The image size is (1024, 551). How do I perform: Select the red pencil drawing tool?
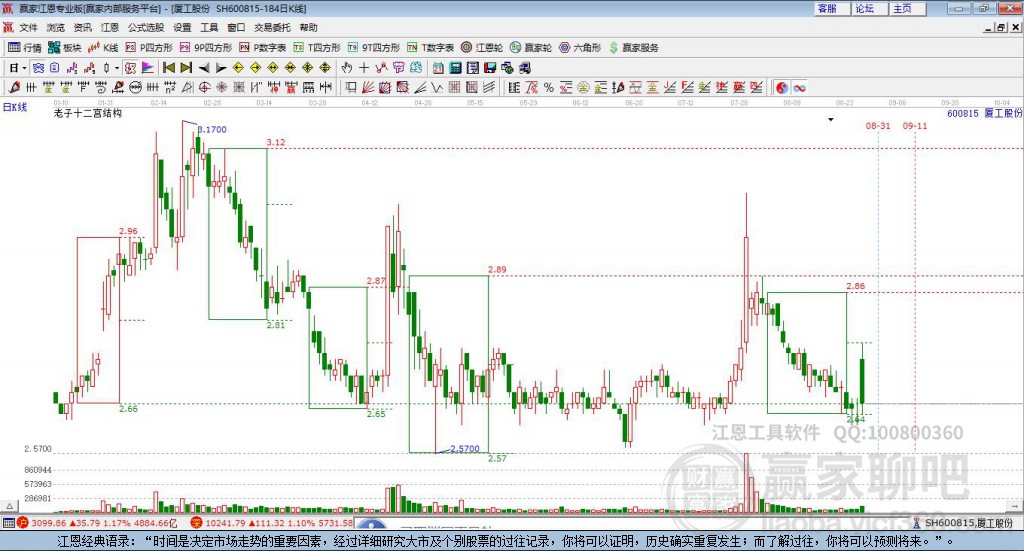pyautogui.click(x=14, y=87)
